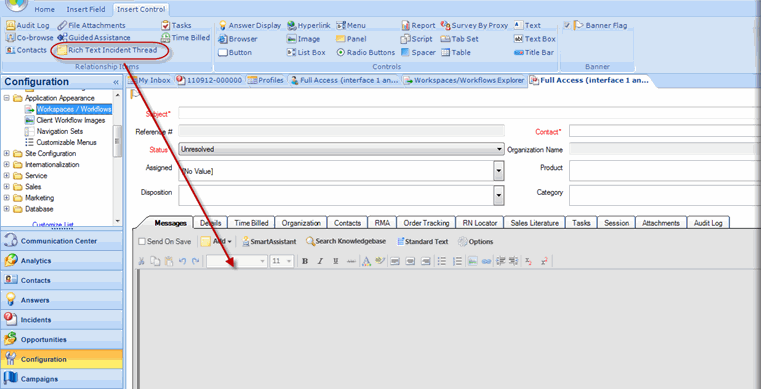Insert the Tasks relationship item
761x389 pixels.
[176, 25]
